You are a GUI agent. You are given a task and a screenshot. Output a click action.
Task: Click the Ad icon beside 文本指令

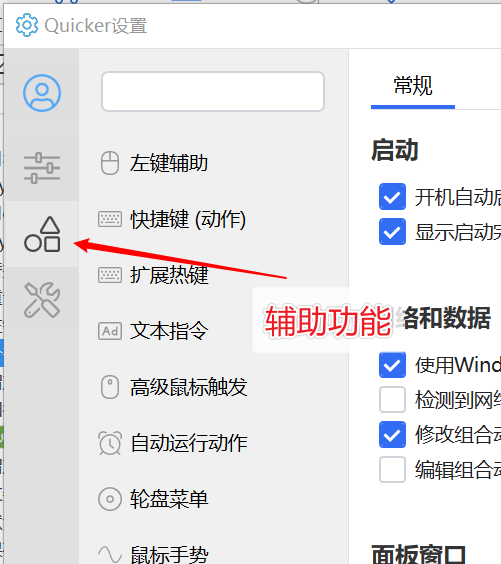tap(110, 331)
